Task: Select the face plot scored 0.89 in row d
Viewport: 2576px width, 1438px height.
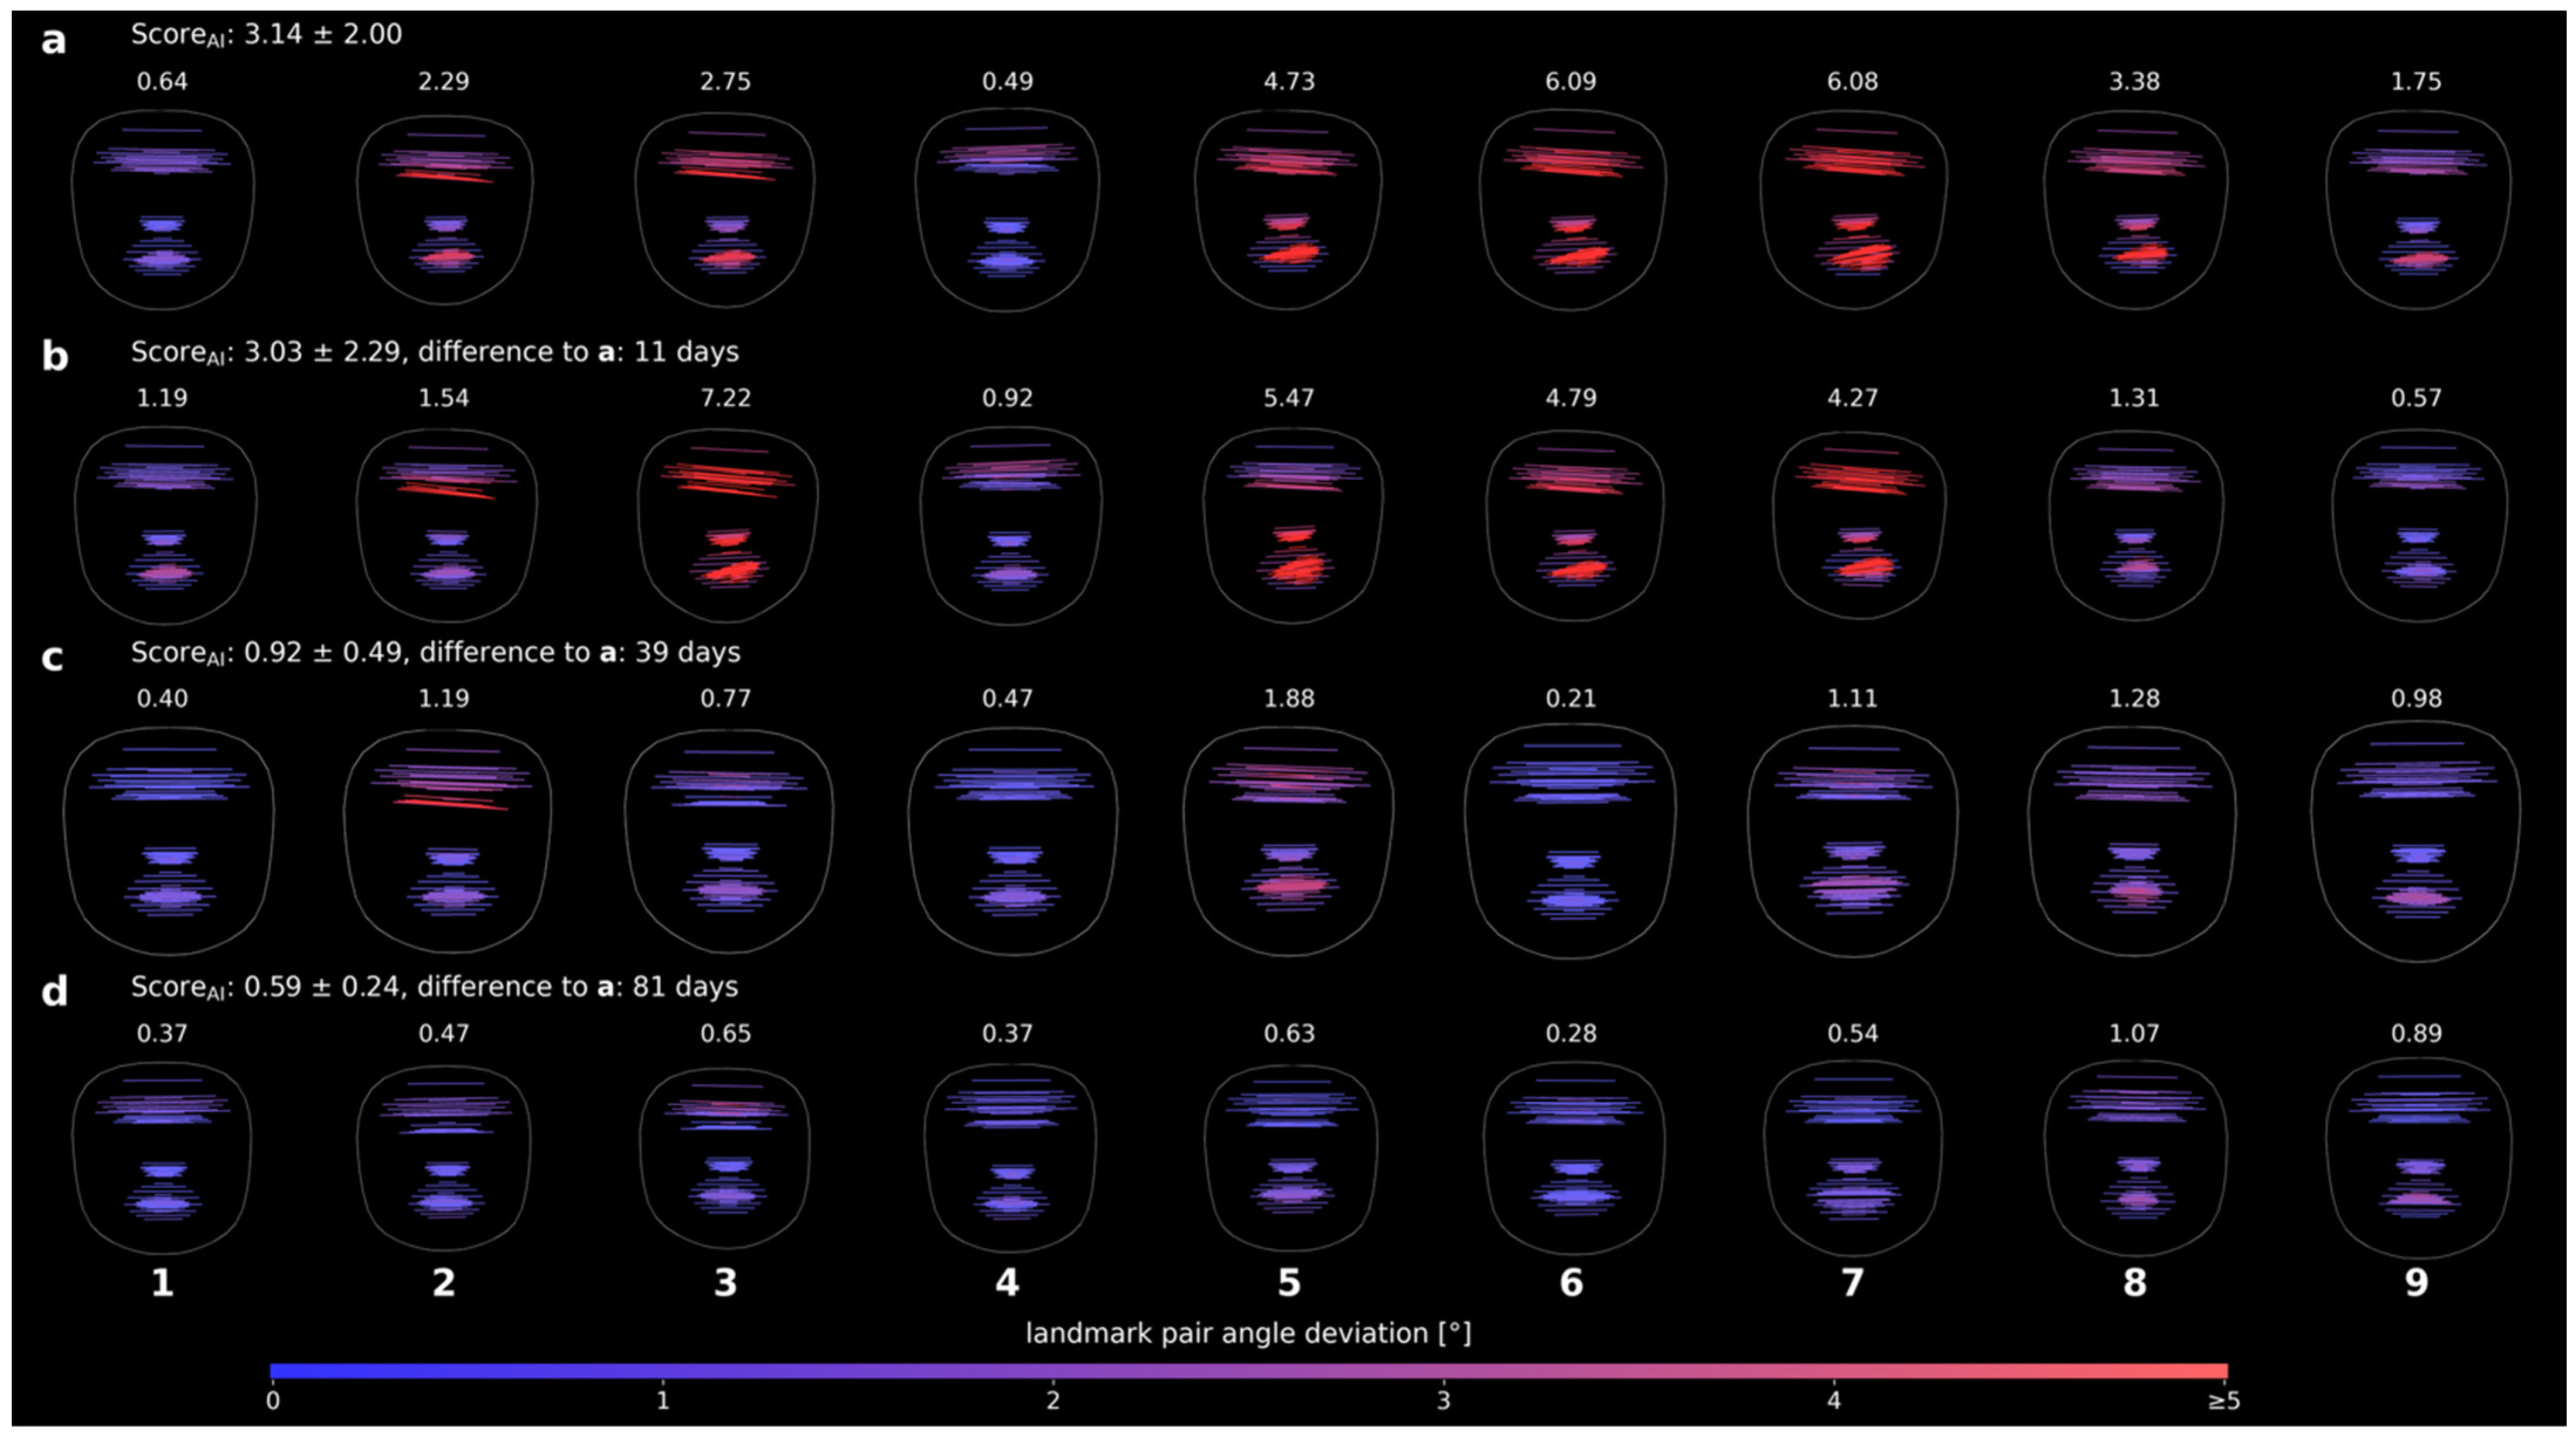Action: tap(2416, 1158)
